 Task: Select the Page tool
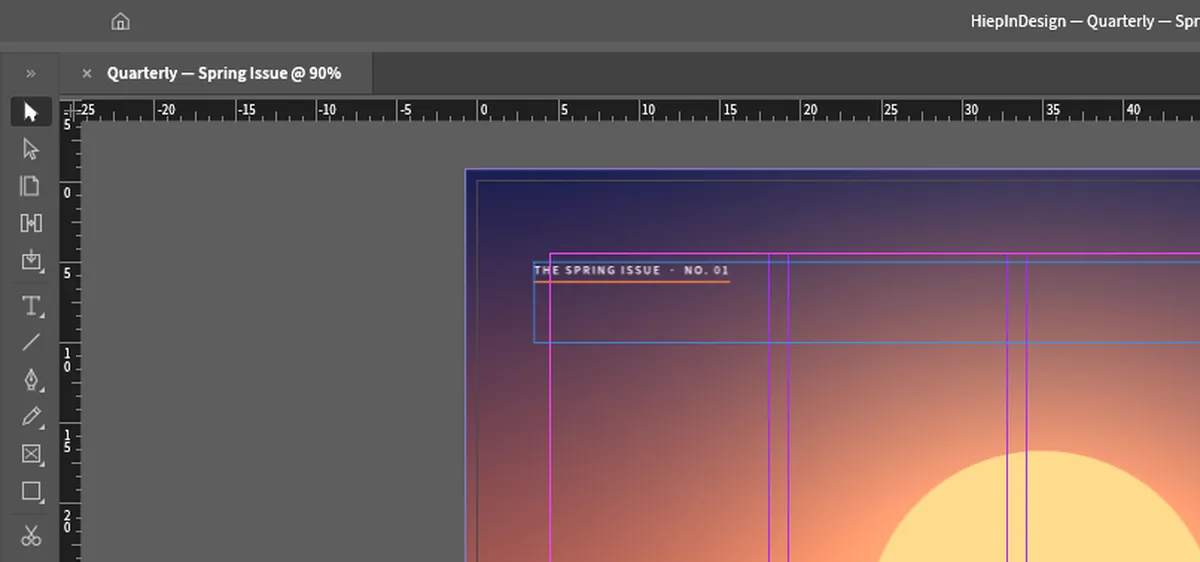click(x=31, y=186)
